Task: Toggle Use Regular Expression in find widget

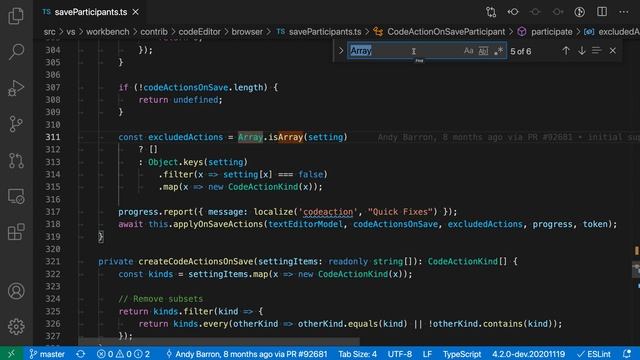Action: [498, 51]
